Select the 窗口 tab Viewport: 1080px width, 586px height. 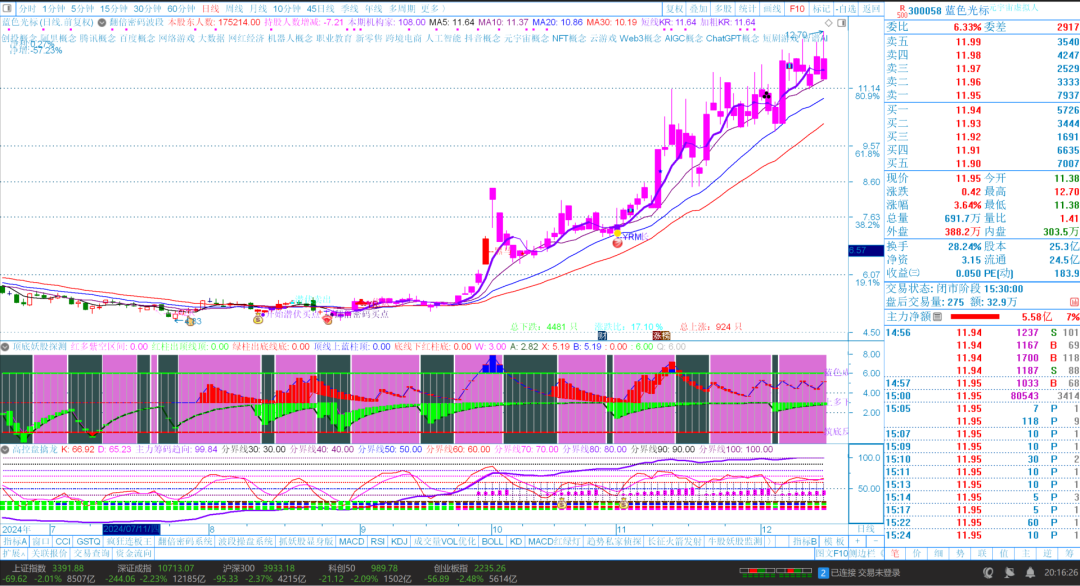(x=41, y=542)
